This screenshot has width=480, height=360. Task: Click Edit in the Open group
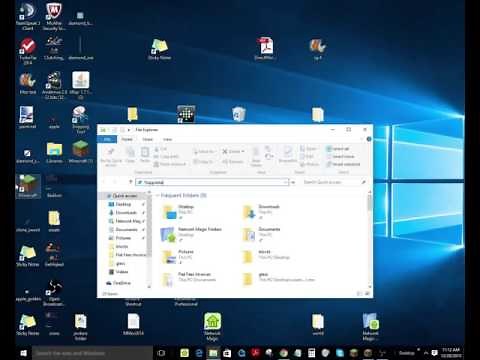[307, 156]
